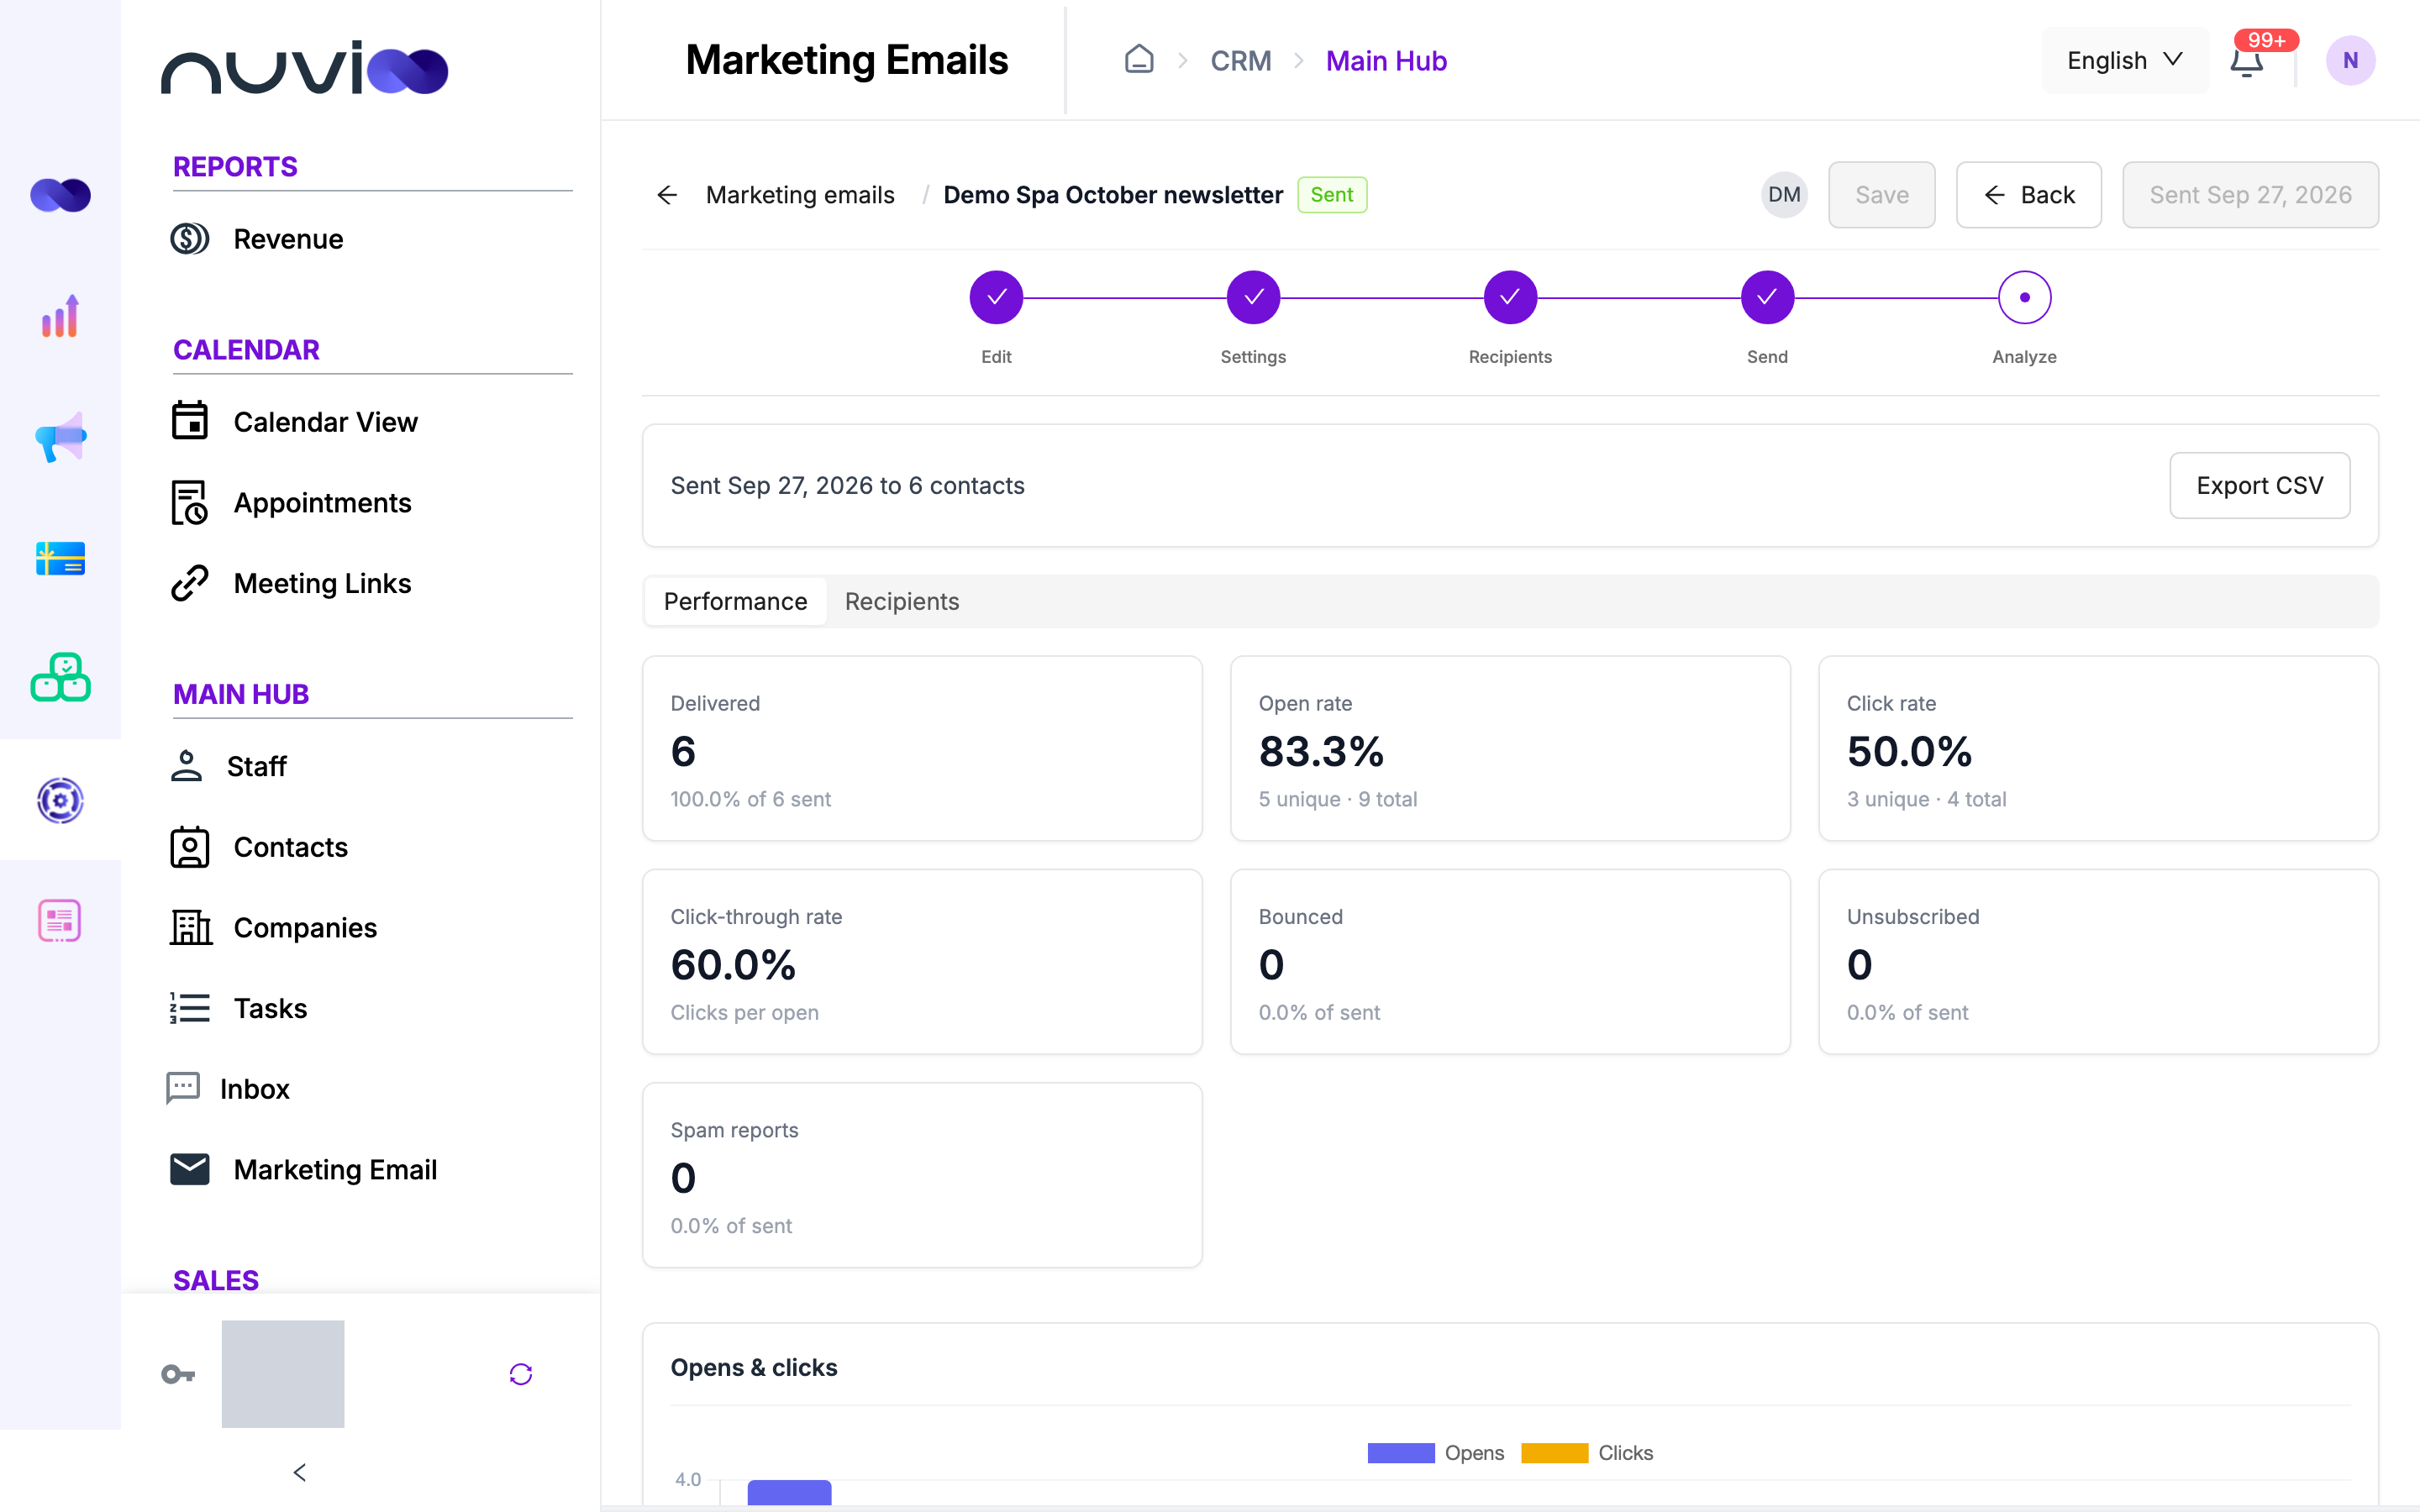Click the Back button
2420x1512 pixels.
pyautogui.click(x=2028, y=195)
